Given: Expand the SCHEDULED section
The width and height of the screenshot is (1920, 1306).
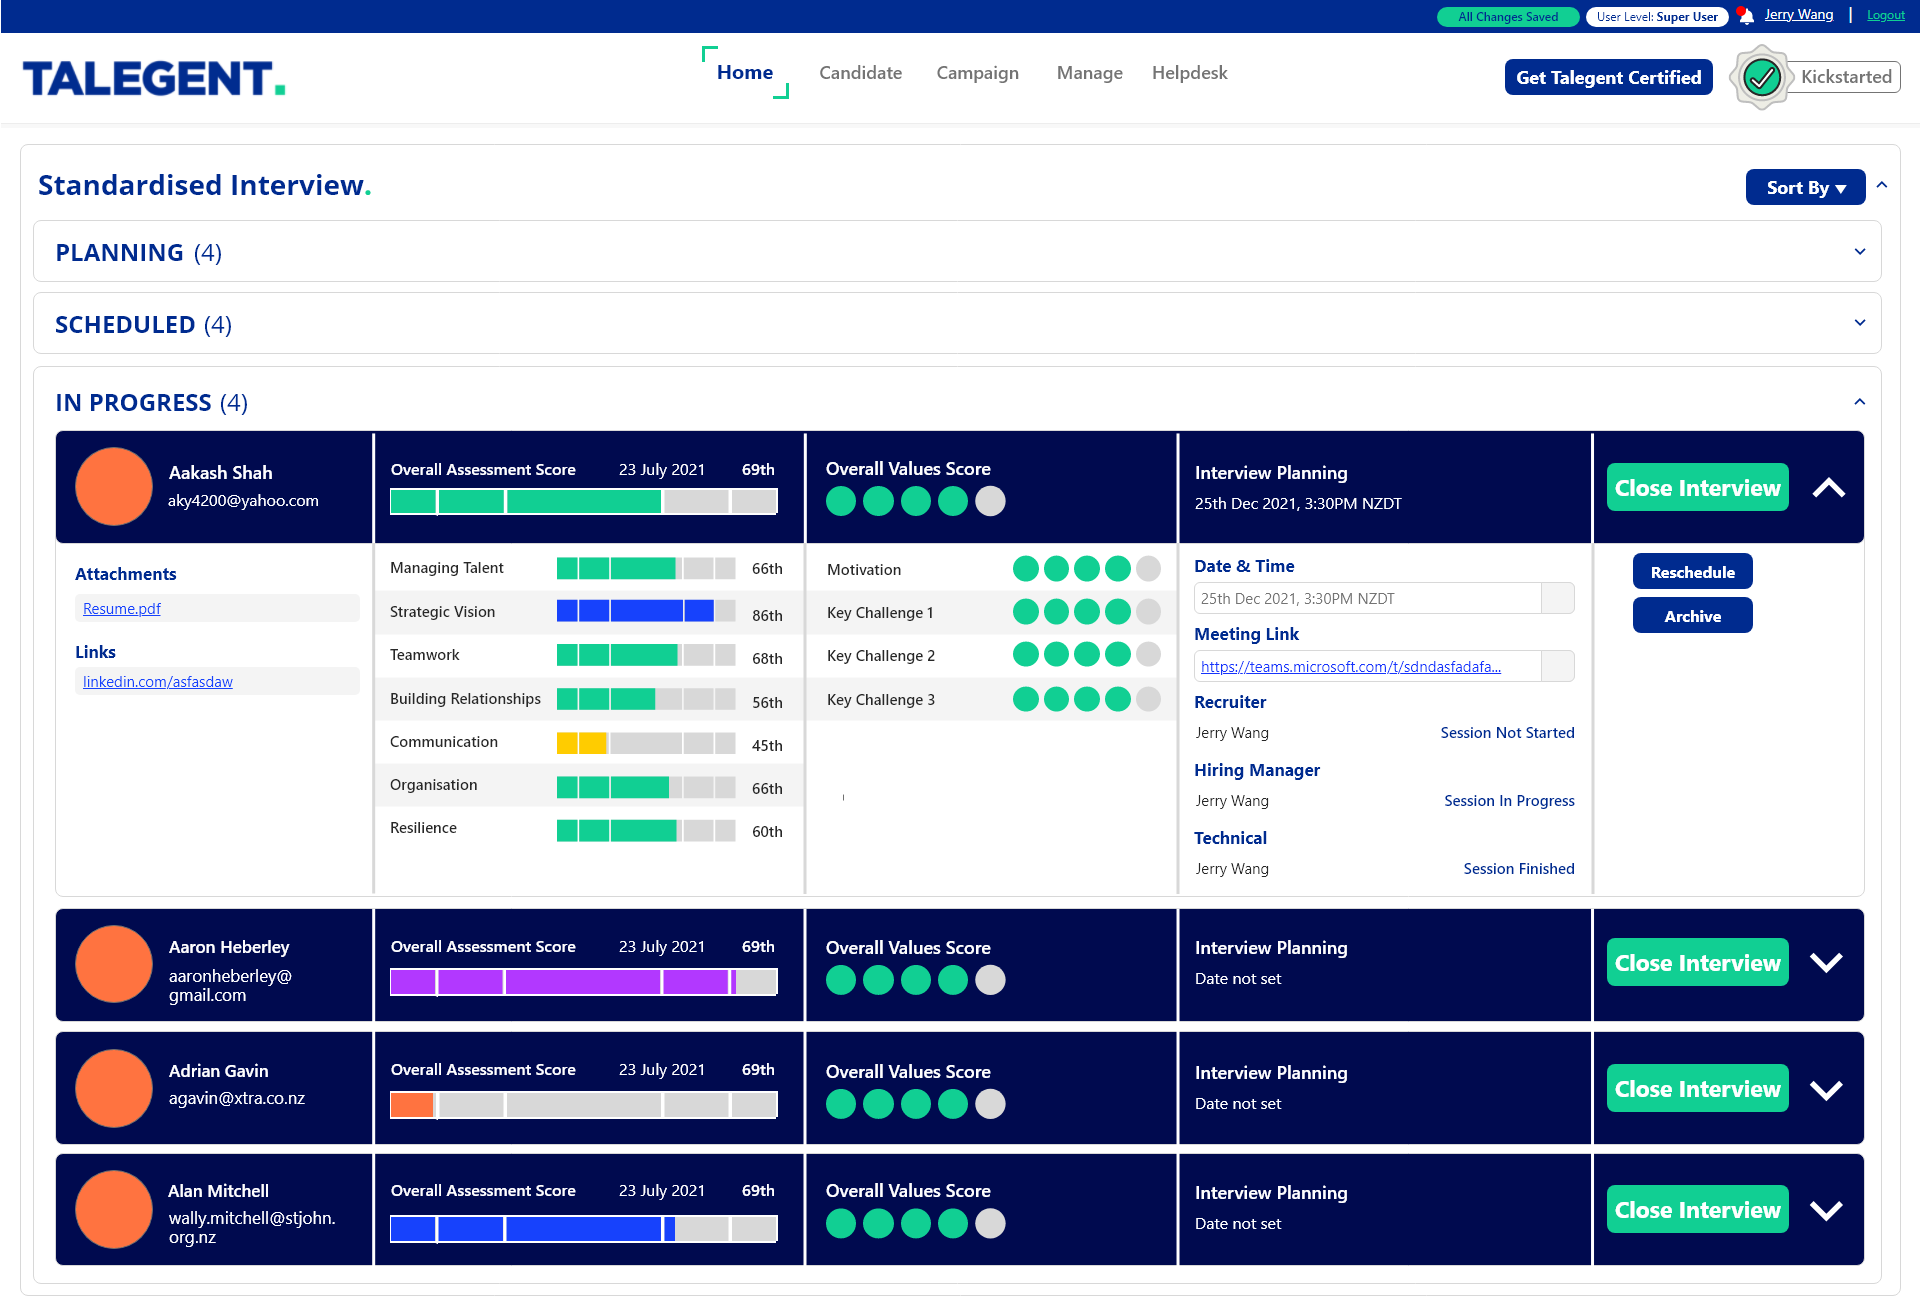Looking at the screenshot, I should pyautogui.click(x=1860, y=323).
